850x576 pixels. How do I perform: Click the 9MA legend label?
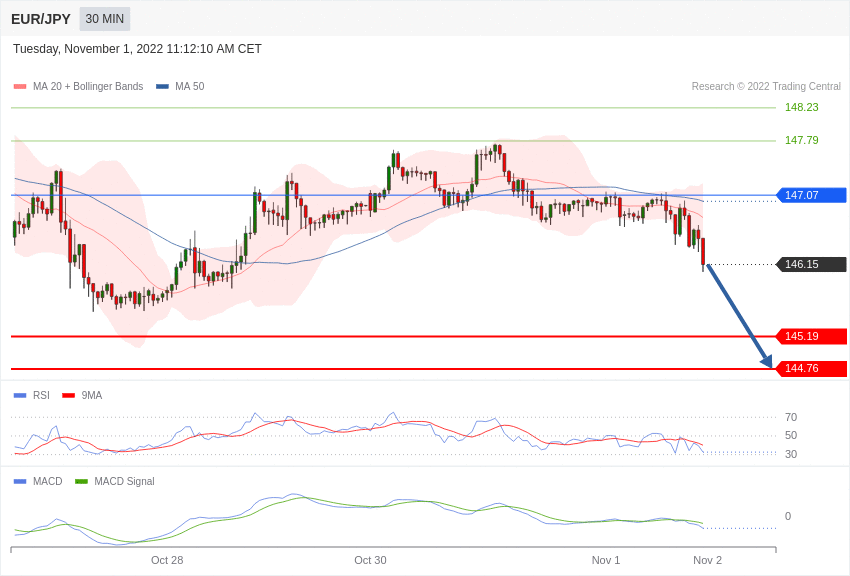pos(92,396)
